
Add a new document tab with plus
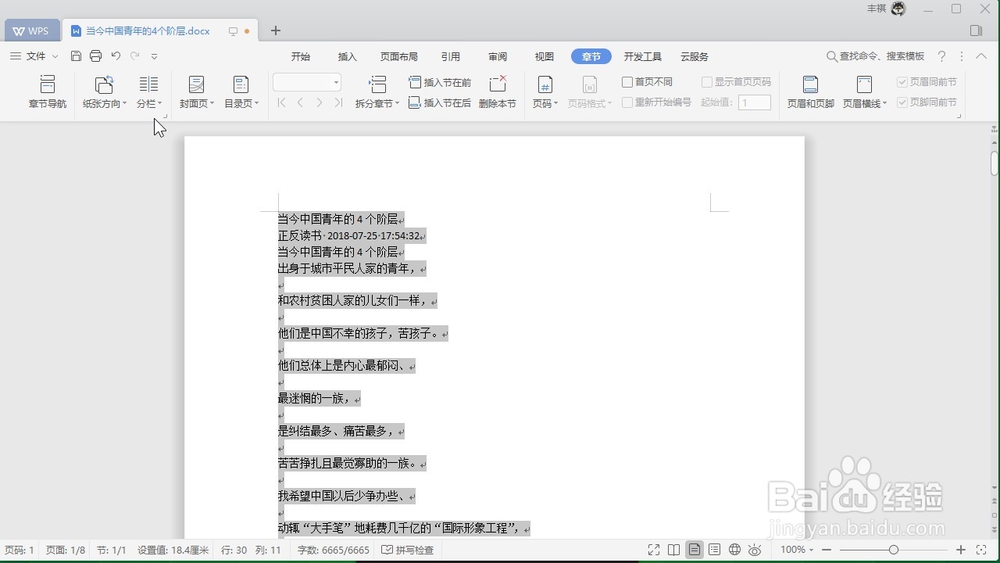276,31
